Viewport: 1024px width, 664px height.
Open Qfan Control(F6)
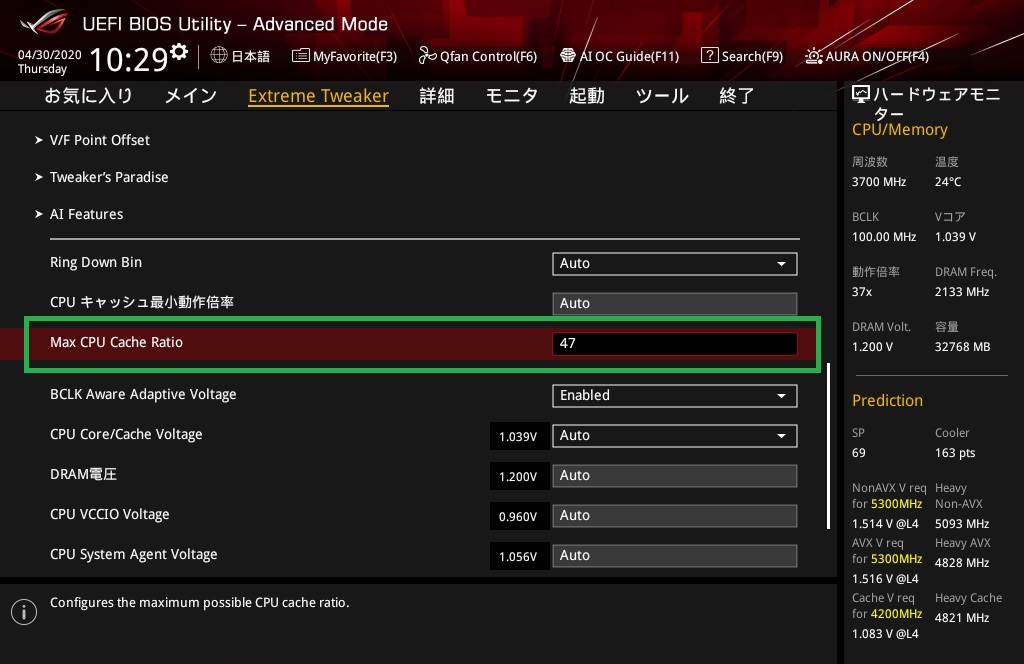(488, 56)
